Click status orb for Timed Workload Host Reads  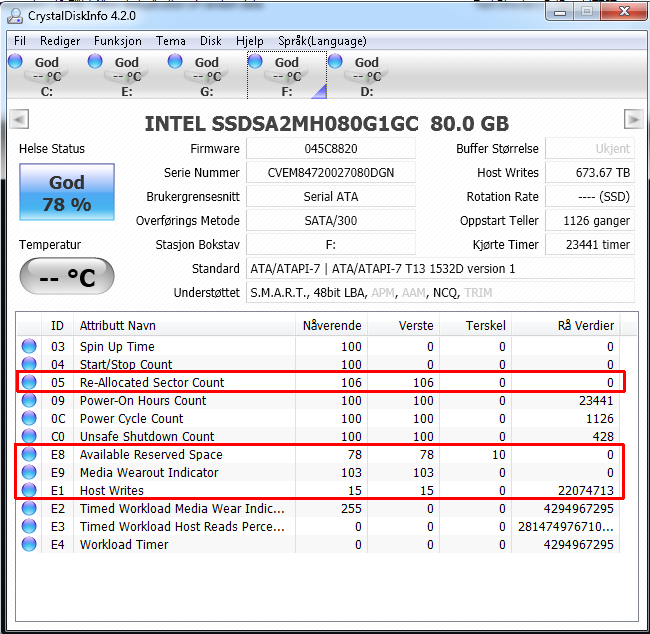click(29, 527)
